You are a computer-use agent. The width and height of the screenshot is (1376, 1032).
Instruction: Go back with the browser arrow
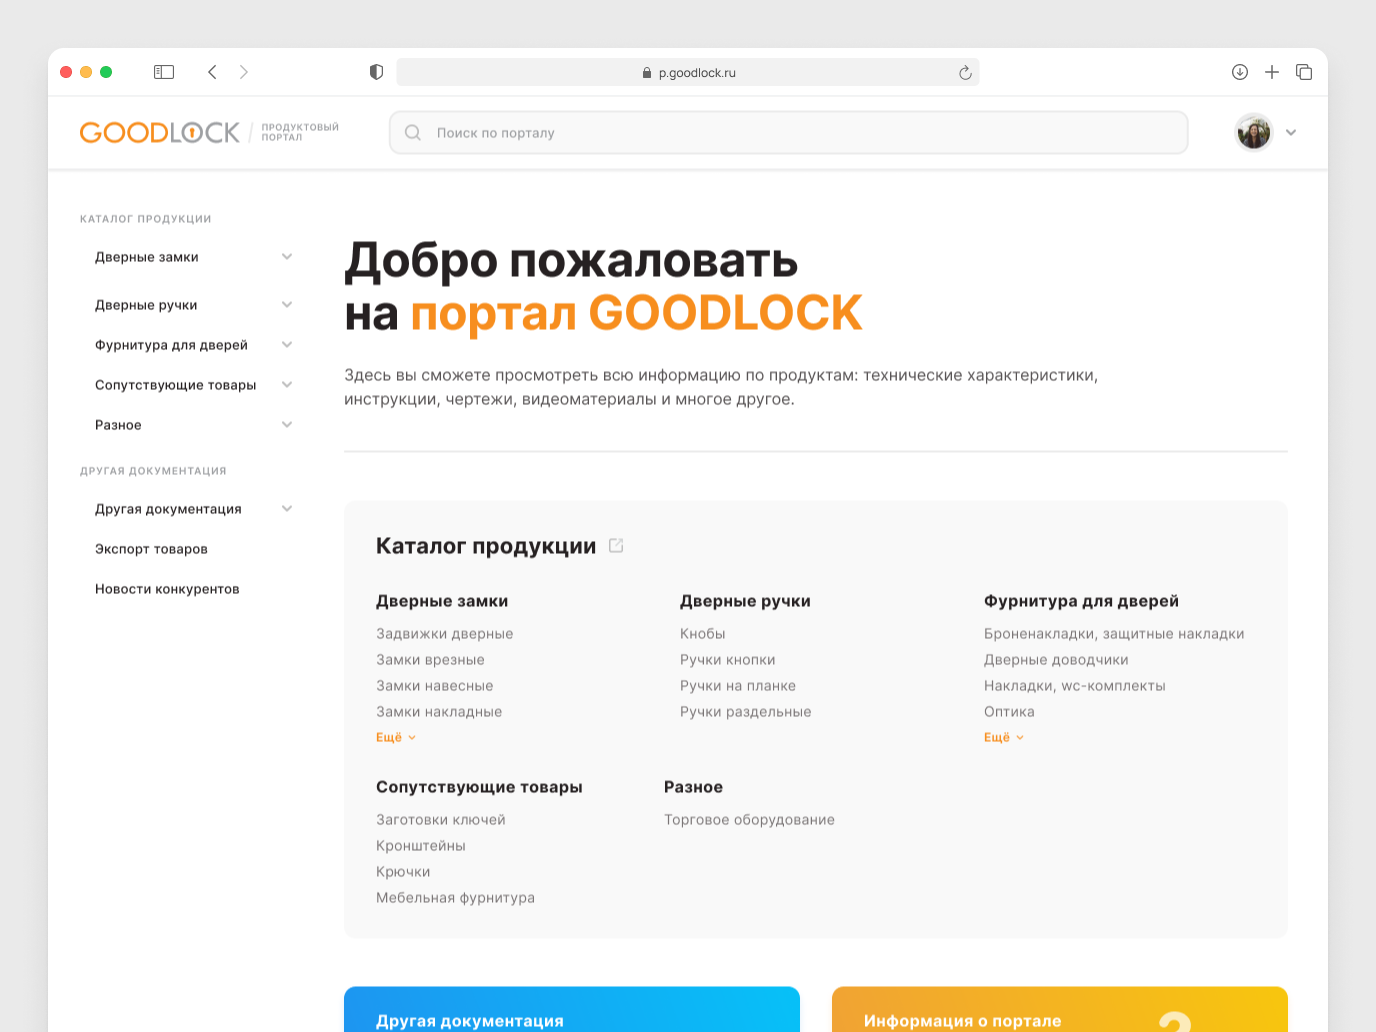click(212, 72)
